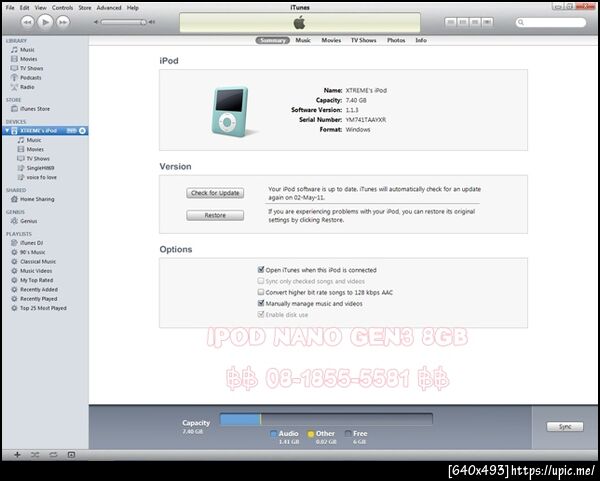Adjust the volume slider
Viewport: 600px width, 481px height.
(x=123, y=22)
